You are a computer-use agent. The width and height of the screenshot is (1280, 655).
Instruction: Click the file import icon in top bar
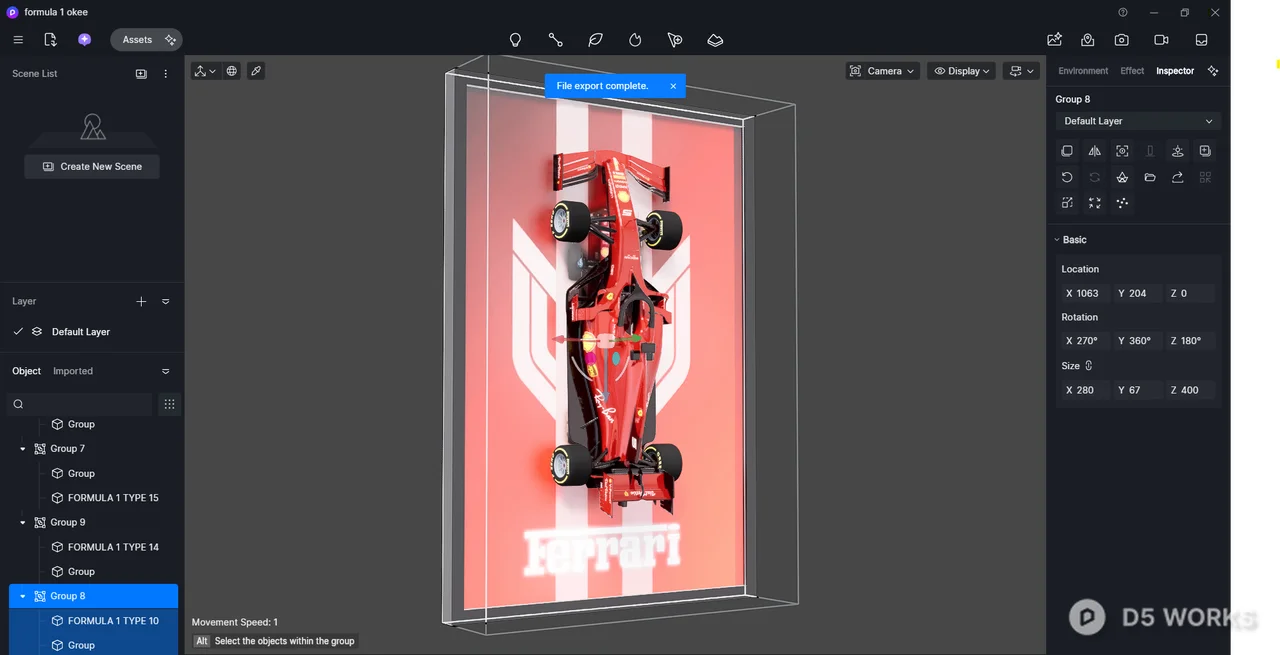[x=50, y=40]
